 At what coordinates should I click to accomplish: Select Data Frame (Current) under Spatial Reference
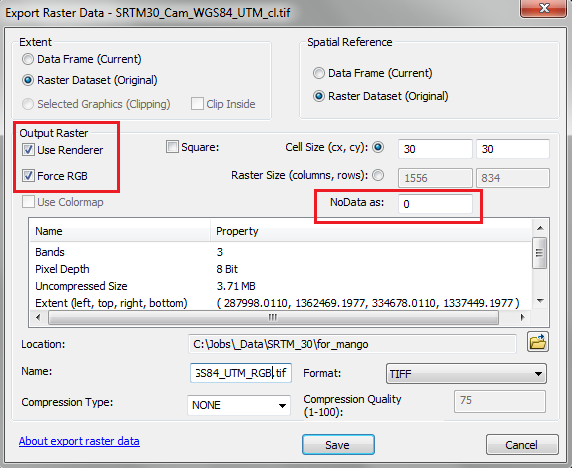(x=319, y=73)
